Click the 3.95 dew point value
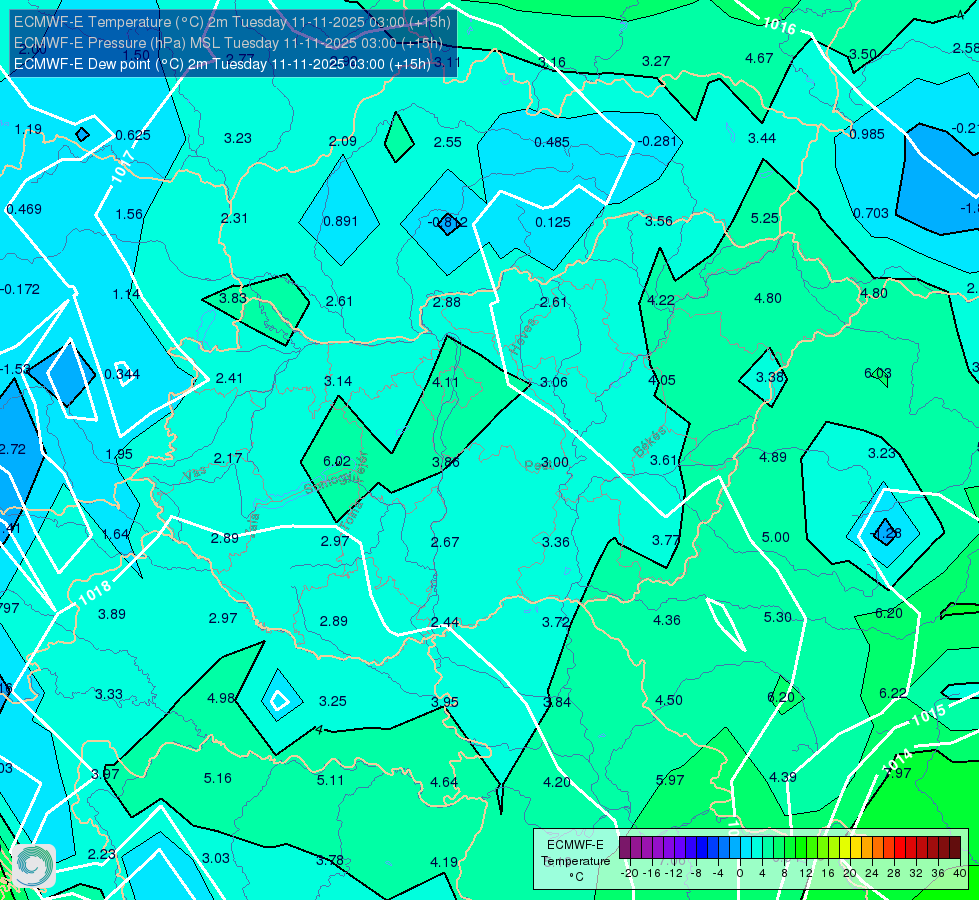The height and width of the screenshot is (900, 979). coord(445,702)
